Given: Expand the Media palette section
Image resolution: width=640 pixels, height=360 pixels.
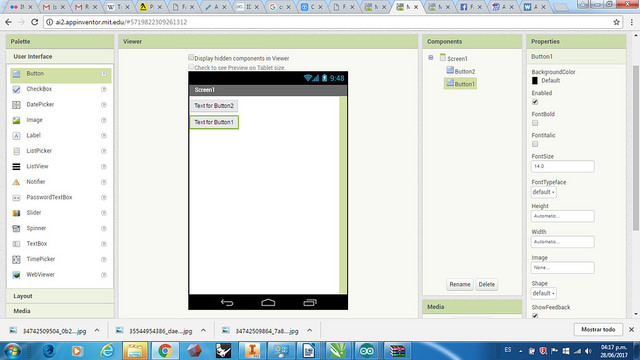Looking at the screenshot, I should [x=60, y=311].
